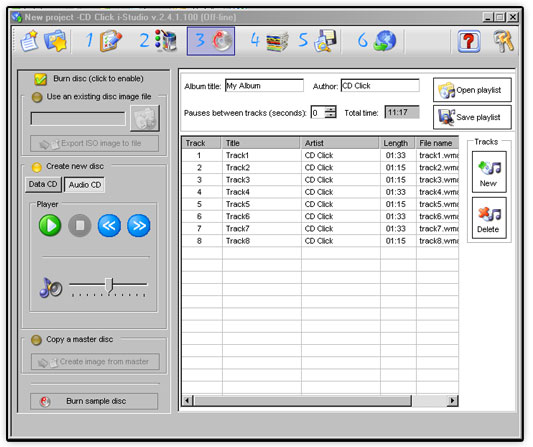Viewport: 533px width, 447px height.
Task: Sort by File name column header
Action: (437, 143)
